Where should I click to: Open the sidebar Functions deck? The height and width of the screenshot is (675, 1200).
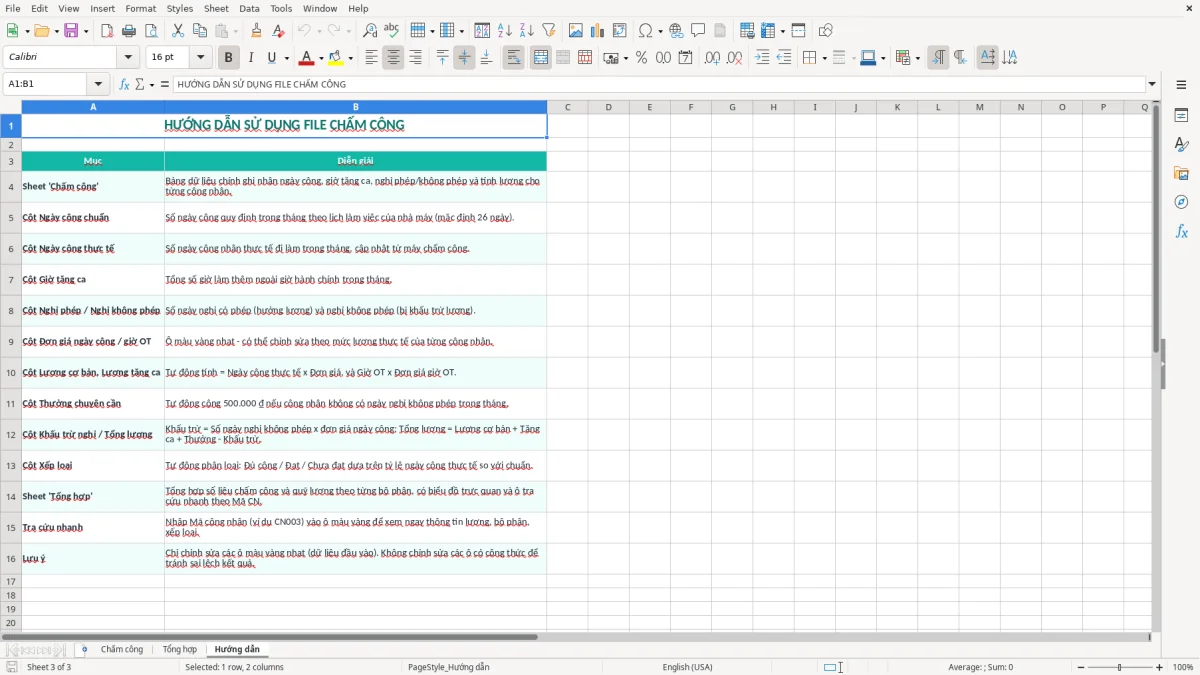click(1181, 231)
